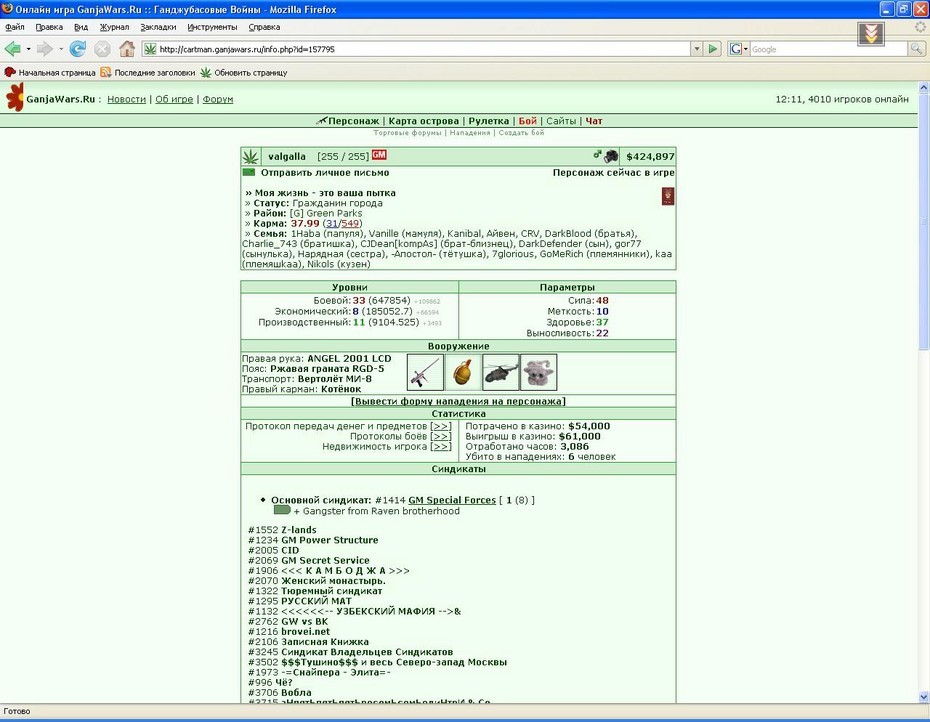Open the Google search engine dropdown
The width and height of the screenshot is (930, 722).
tap(739, 49)
